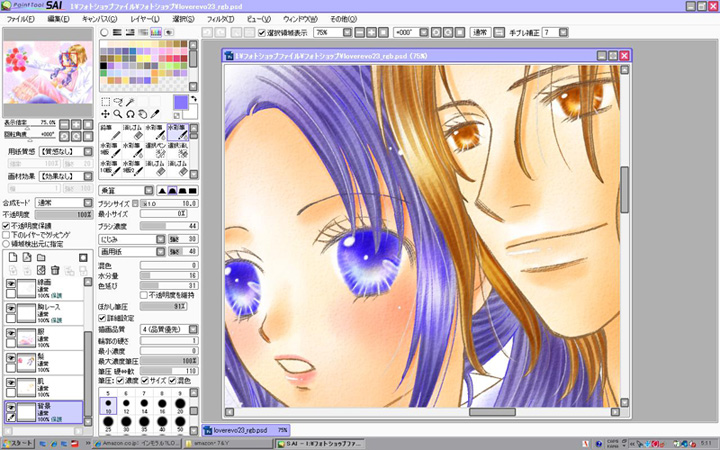Open the キャンバス(C) menu
This screenshot has width=720, height=450.
(x=99, y=19)
